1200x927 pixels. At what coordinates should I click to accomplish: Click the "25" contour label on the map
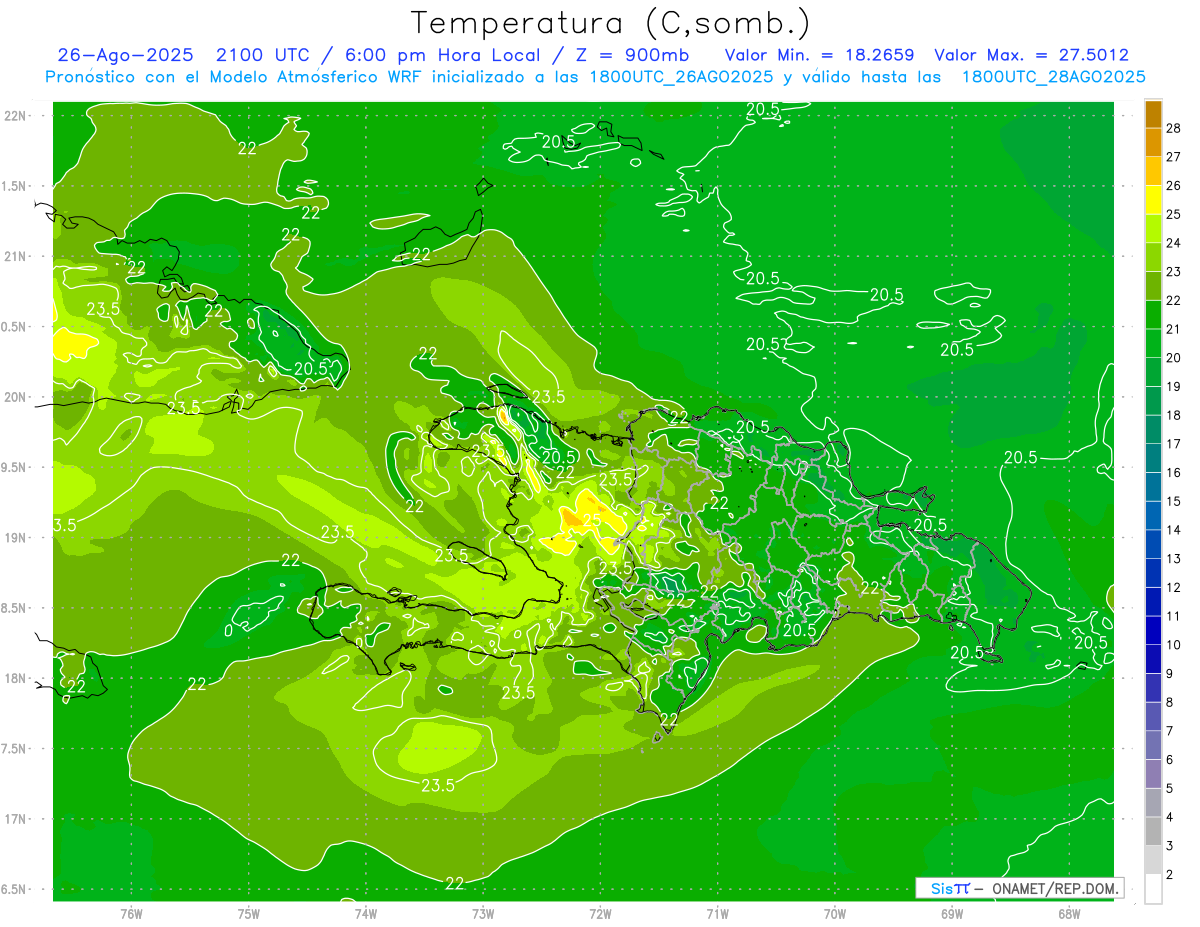[591, 519]
